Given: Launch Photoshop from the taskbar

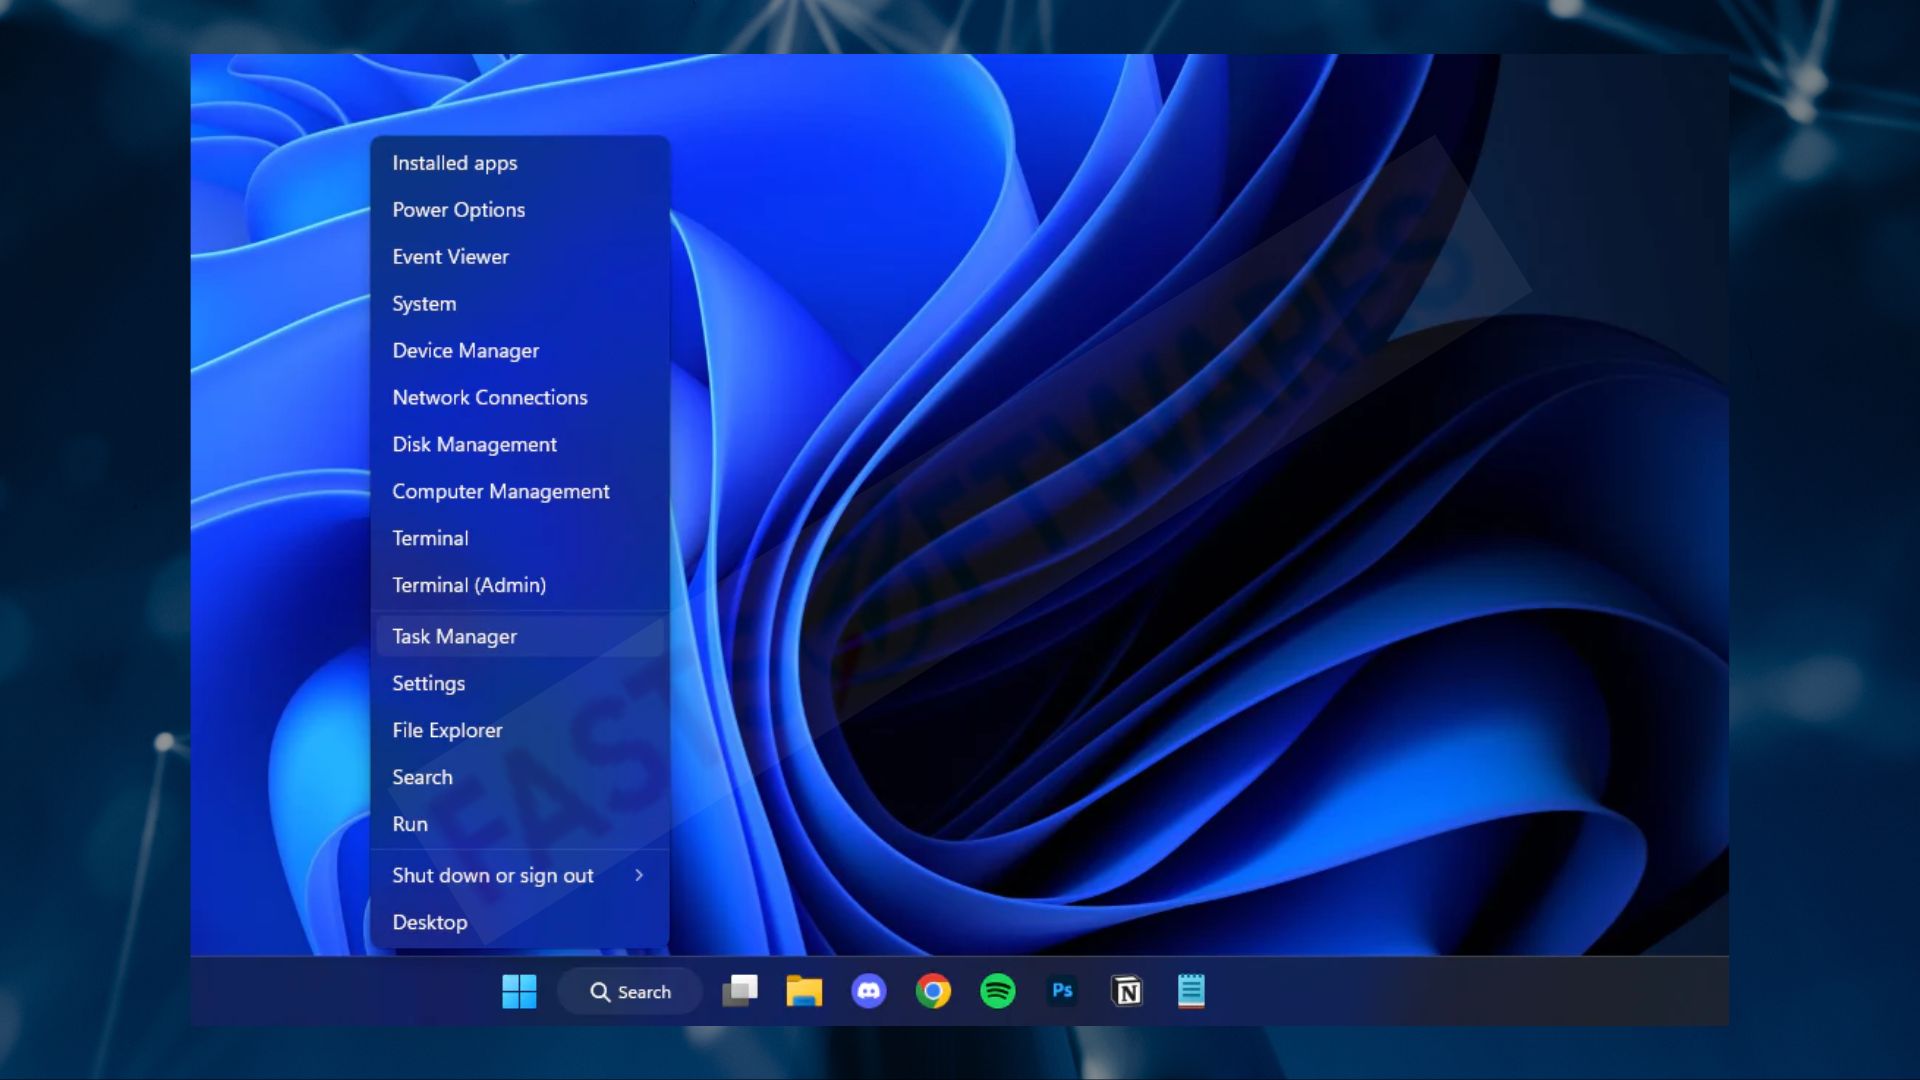Looking at the screenshot, I should coord(1062,991).
